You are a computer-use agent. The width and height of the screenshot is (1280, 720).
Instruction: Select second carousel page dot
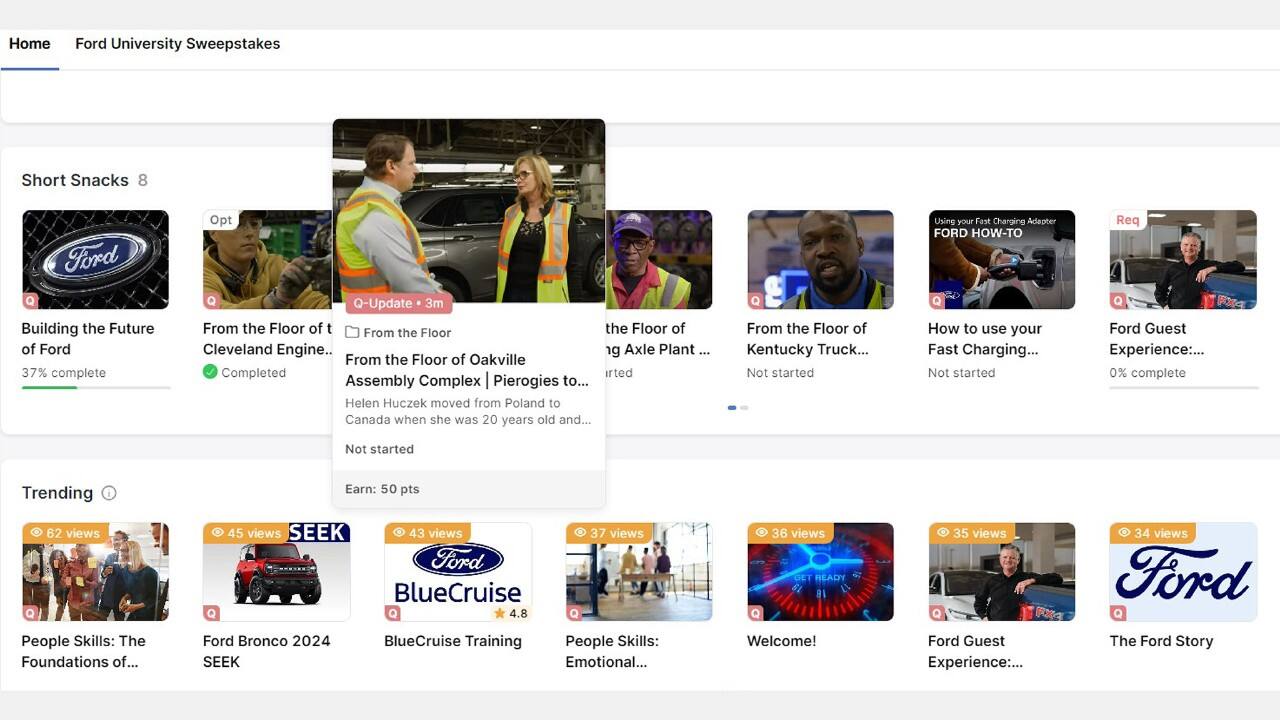coord(744,408)
